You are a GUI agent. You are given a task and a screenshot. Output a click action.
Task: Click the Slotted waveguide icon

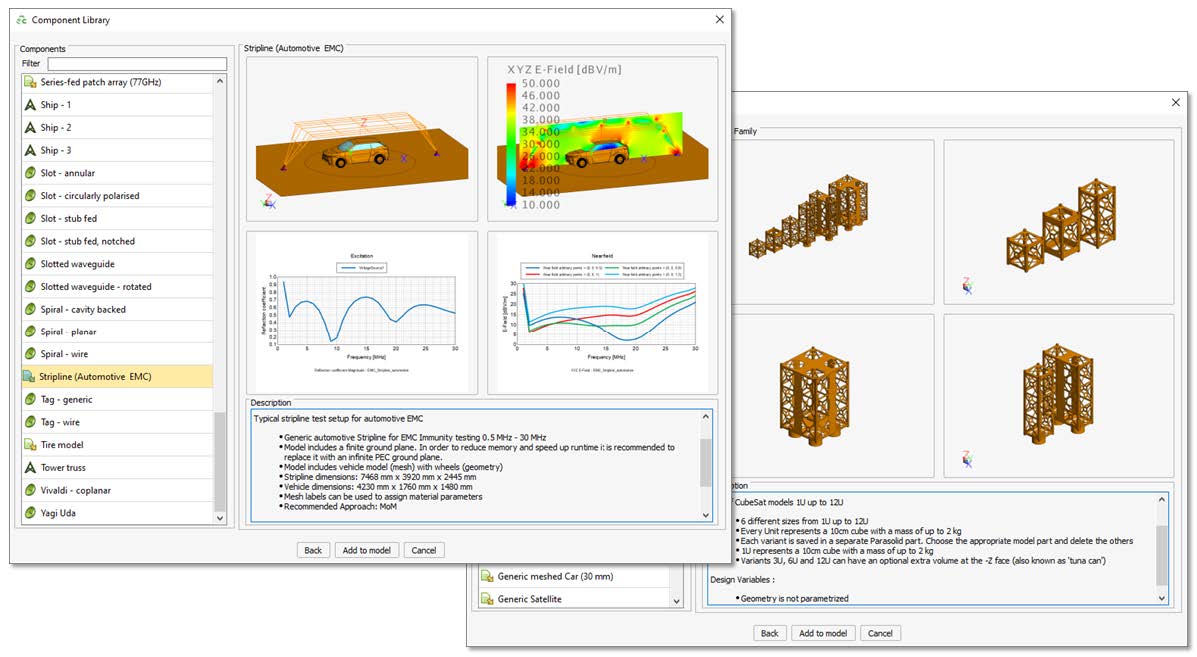[x=30, y=264]
